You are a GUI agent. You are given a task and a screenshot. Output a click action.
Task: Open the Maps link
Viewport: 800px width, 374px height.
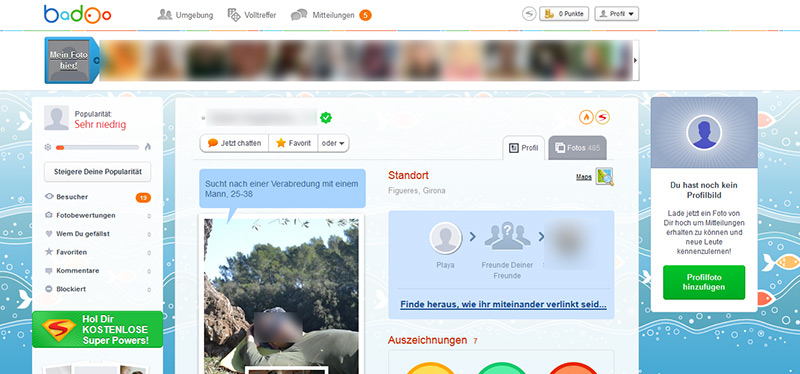584,177
